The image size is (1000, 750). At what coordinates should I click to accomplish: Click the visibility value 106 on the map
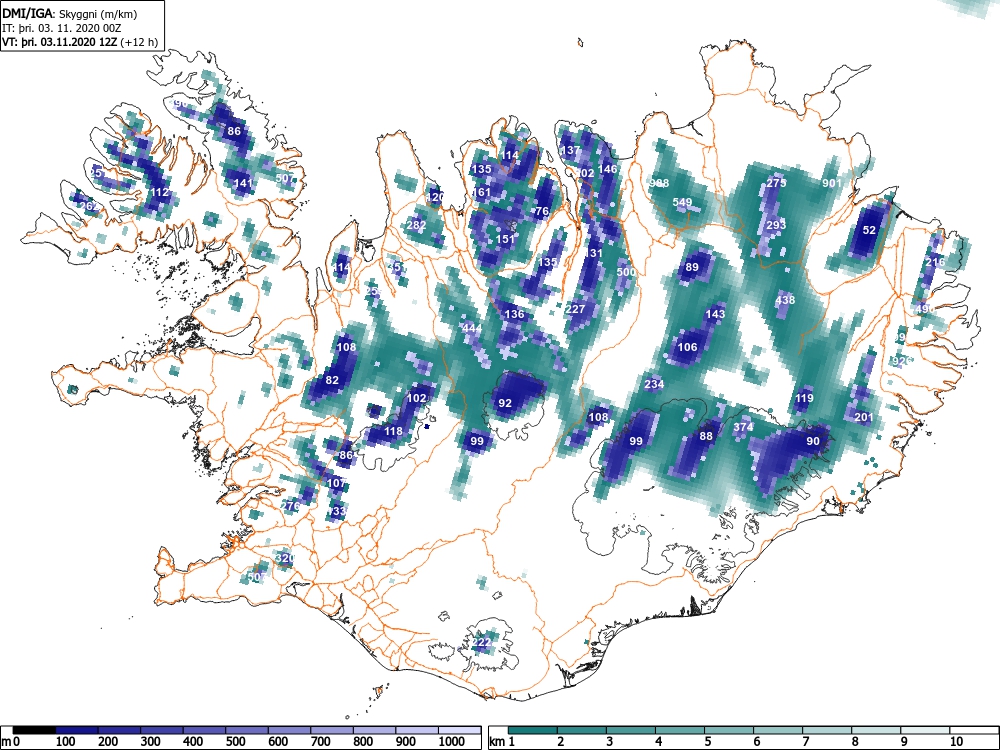(688, 347)
